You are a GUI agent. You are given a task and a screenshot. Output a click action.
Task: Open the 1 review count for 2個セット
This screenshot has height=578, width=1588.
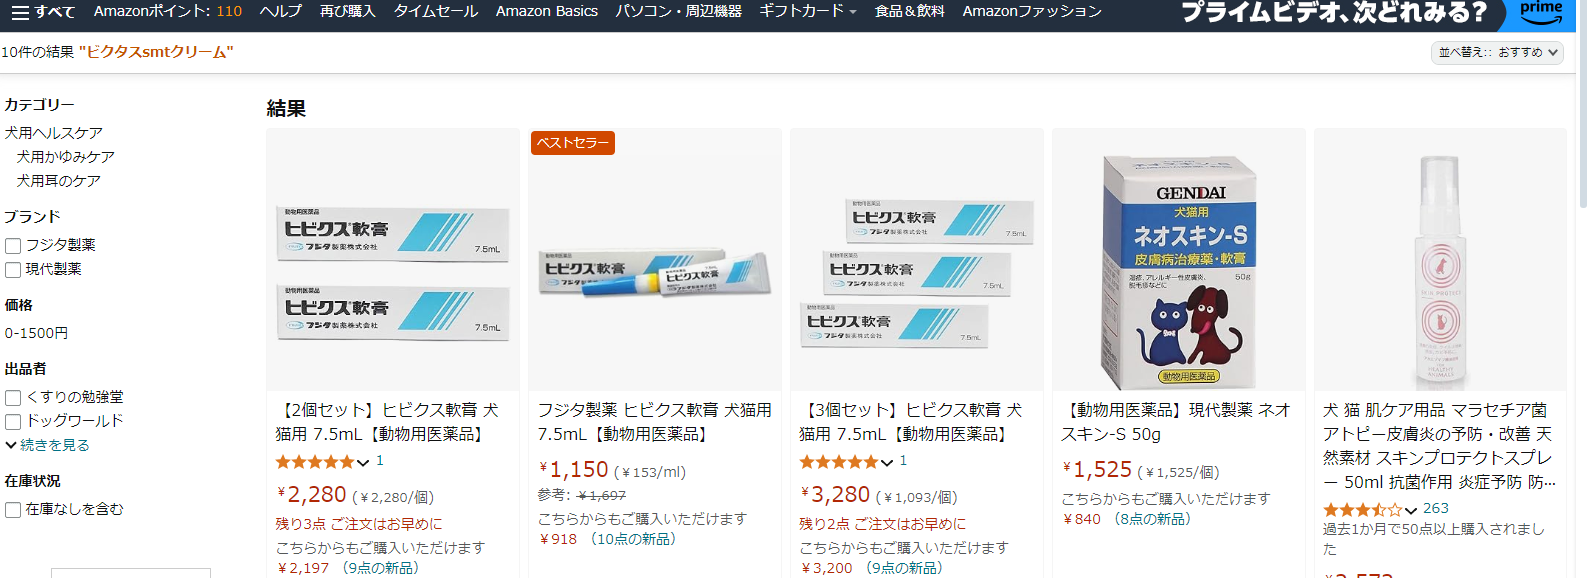coord(380,461)
